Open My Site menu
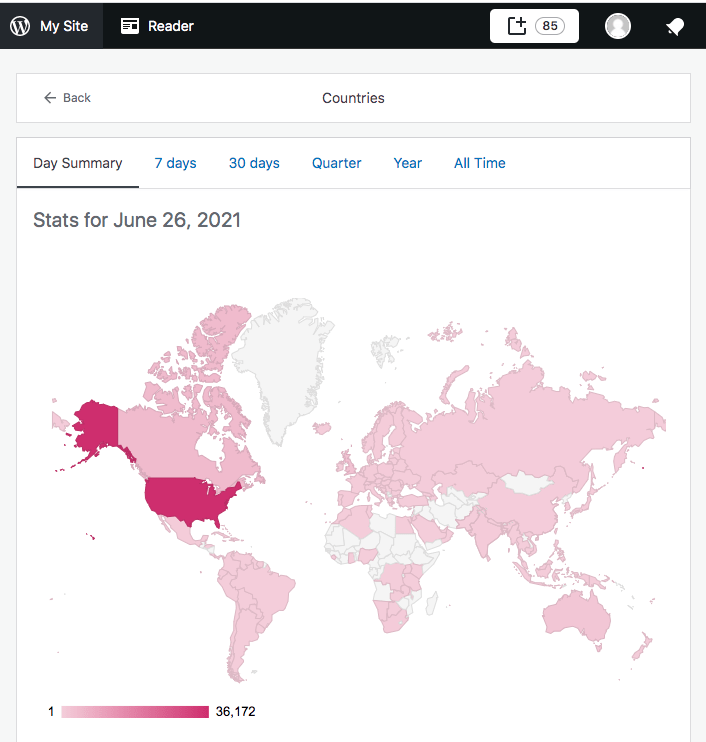This screenshot has width=706, height=742. (64, 26)
